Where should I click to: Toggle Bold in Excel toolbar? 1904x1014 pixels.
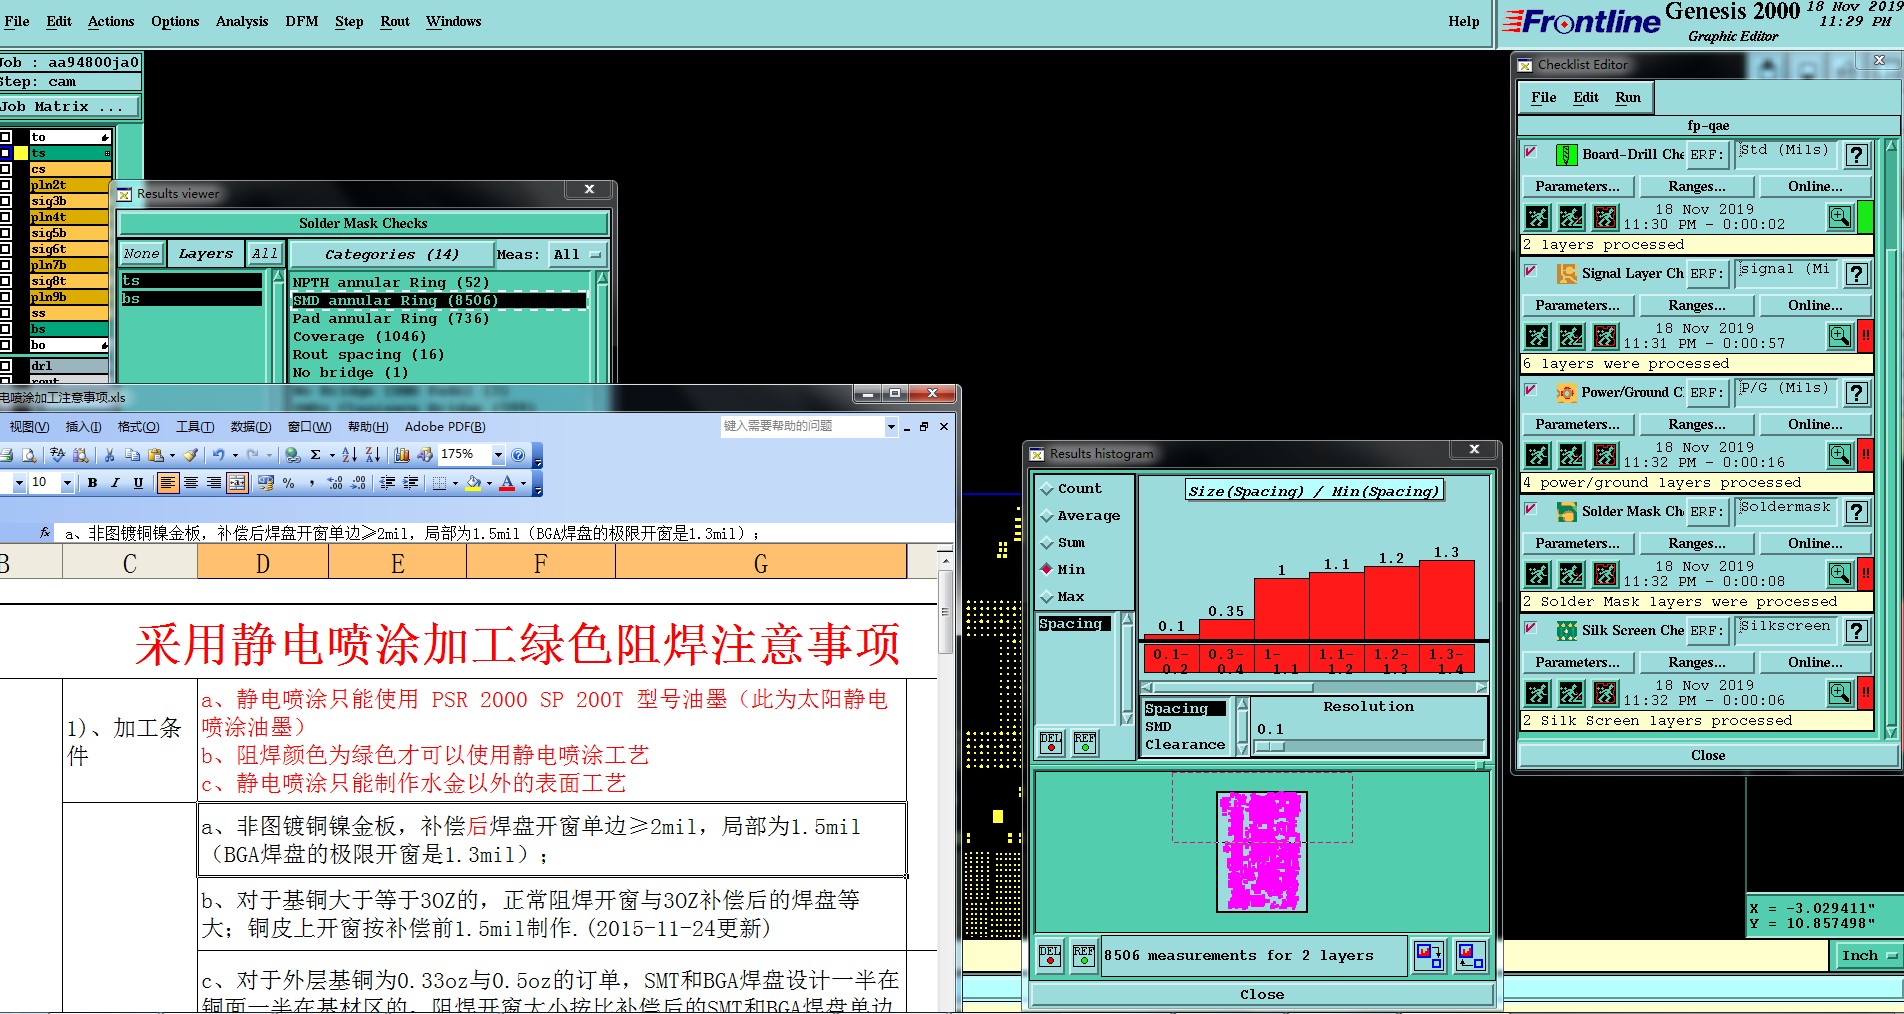click(x=92, y=483)
